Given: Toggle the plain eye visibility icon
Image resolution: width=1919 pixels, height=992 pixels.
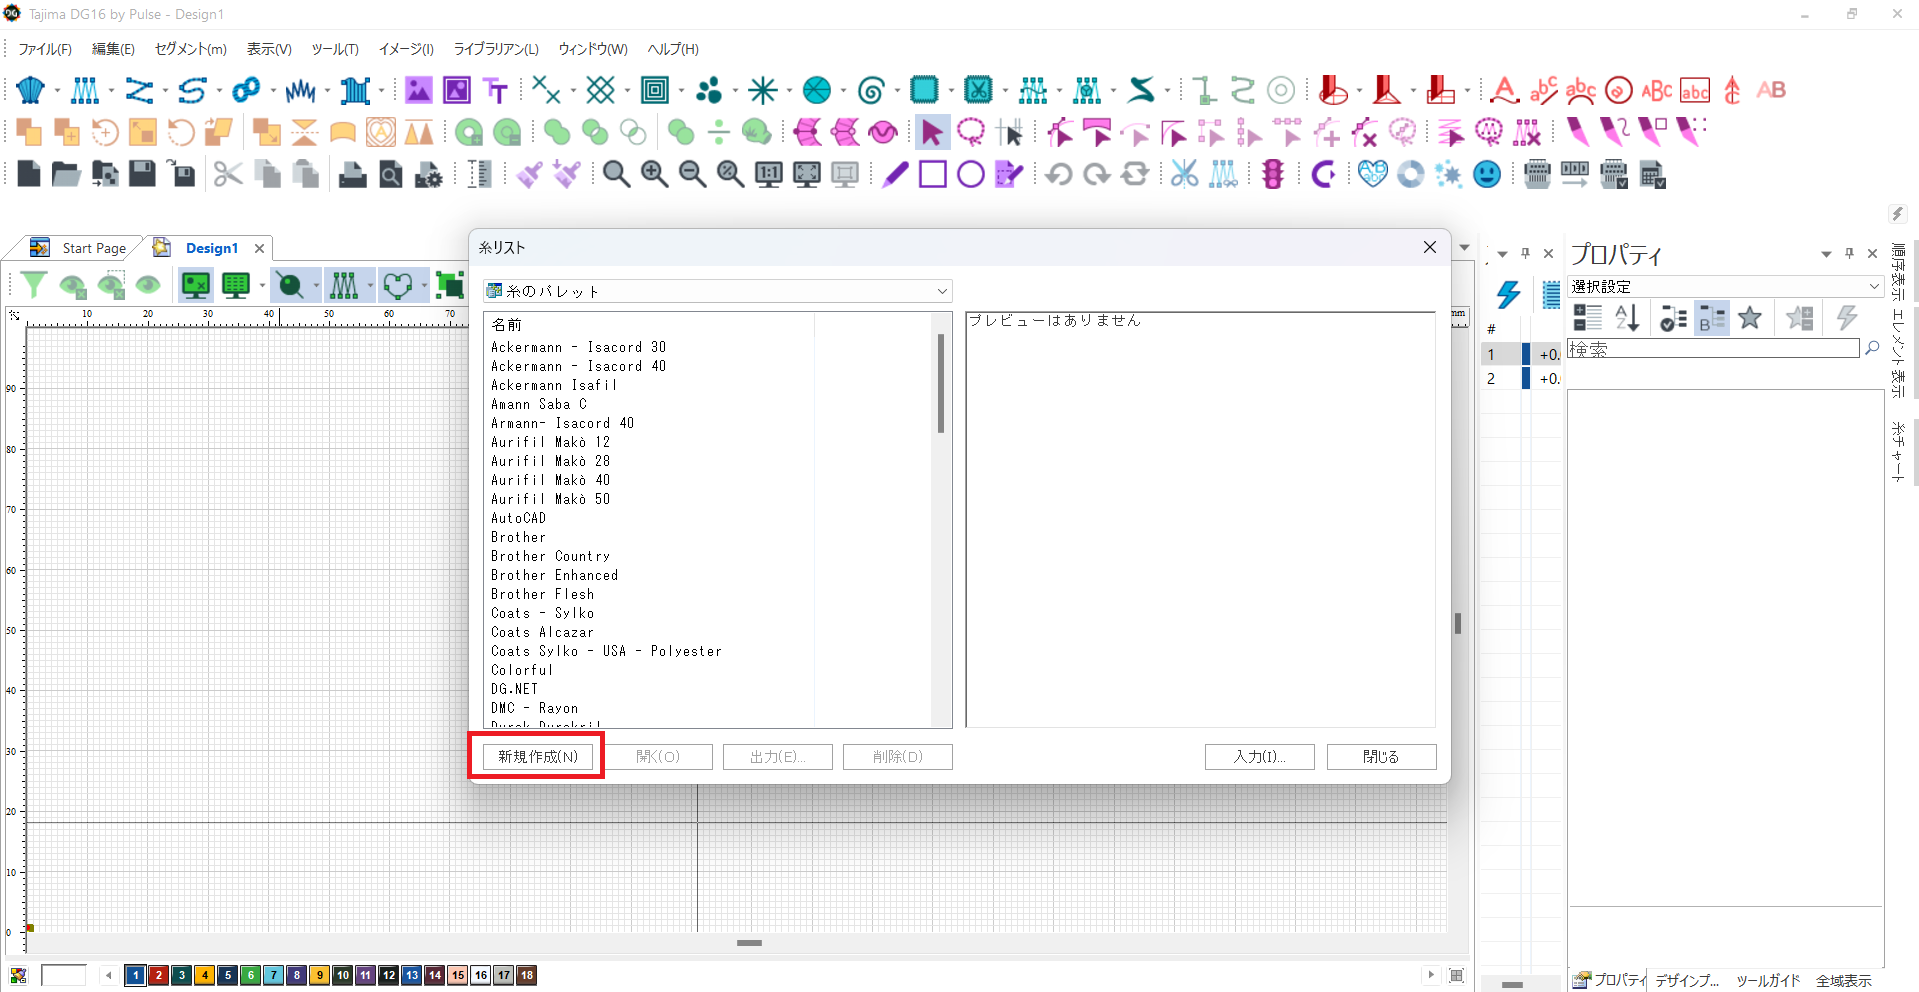Looking at the screenshot, I should pos(148,286).
